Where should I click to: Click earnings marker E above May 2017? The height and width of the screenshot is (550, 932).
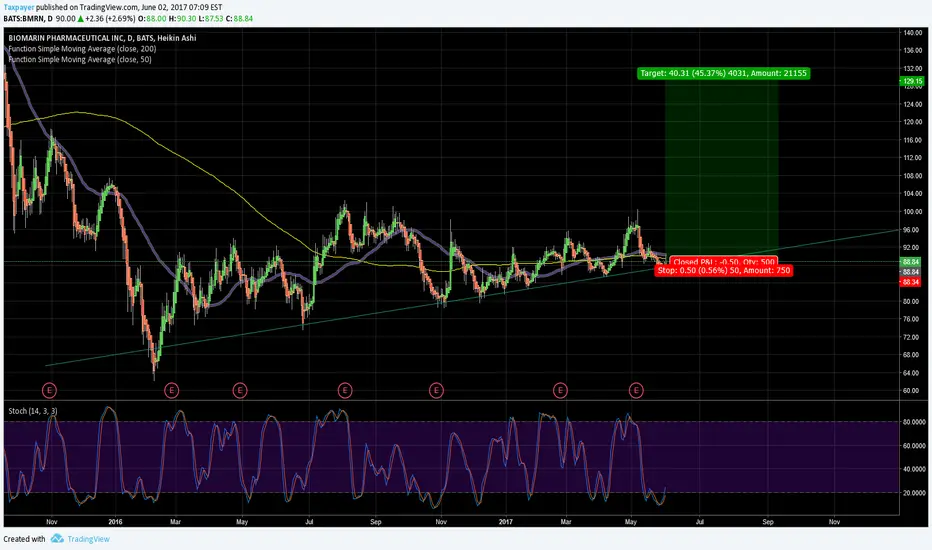pos(636,391)
